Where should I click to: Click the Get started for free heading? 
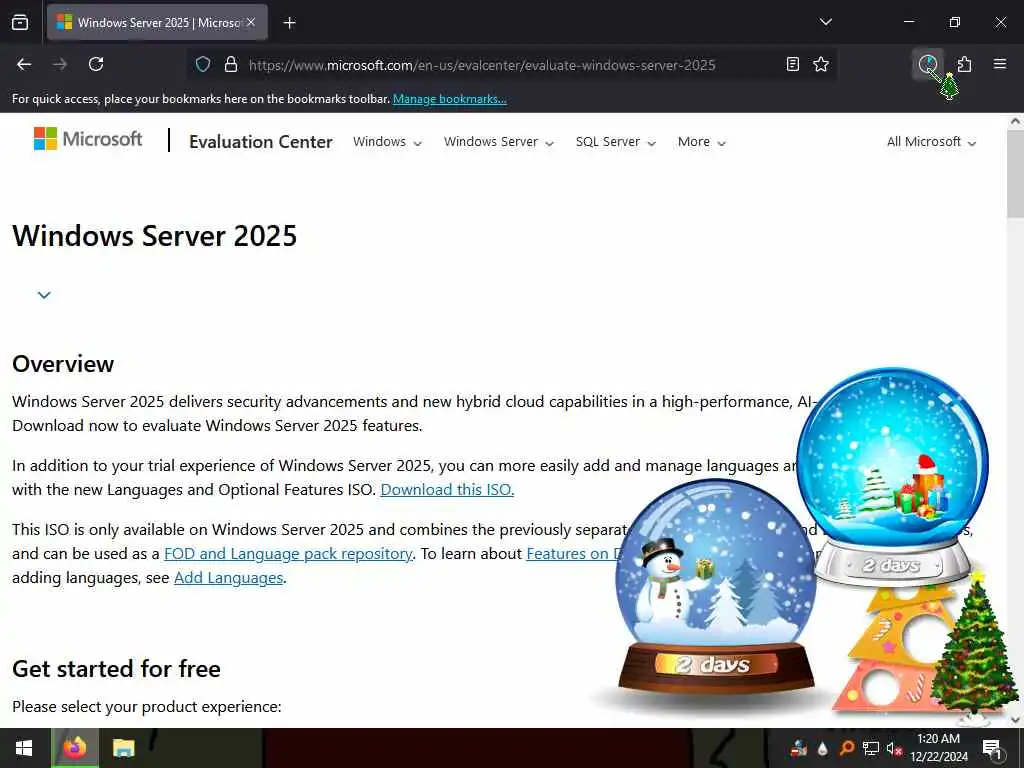pos(116,669)
